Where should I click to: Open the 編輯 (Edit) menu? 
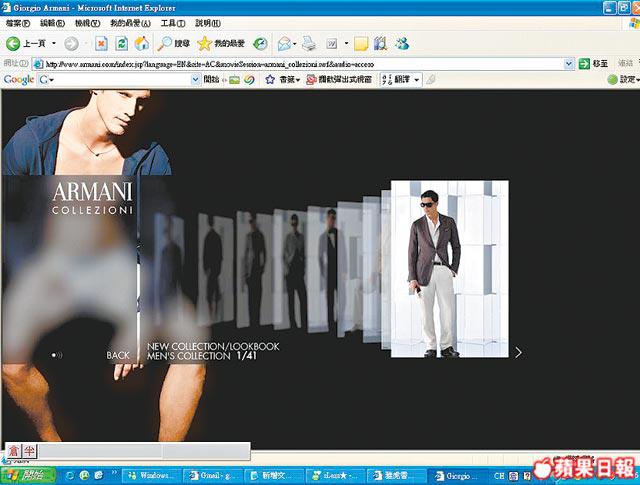tap(52, 23)
